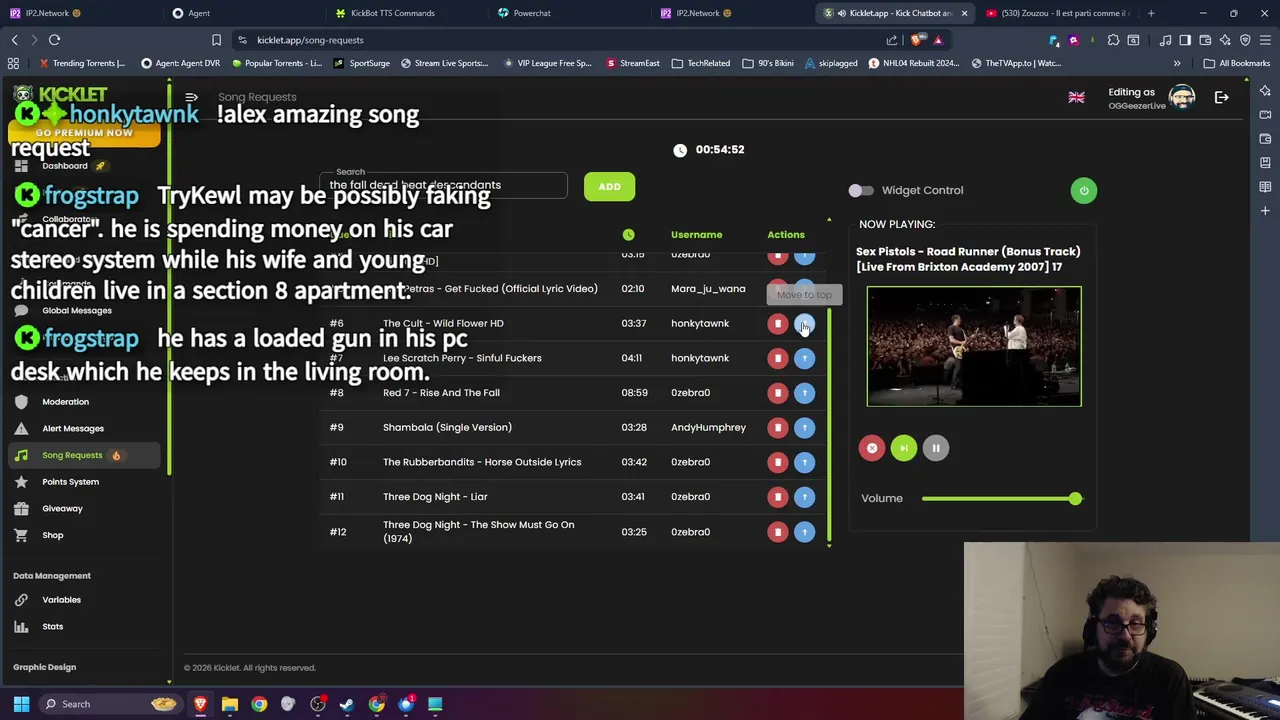1280x720 pixels.
Task: Click the green power button in widget panel
Action: [1083, 190]
